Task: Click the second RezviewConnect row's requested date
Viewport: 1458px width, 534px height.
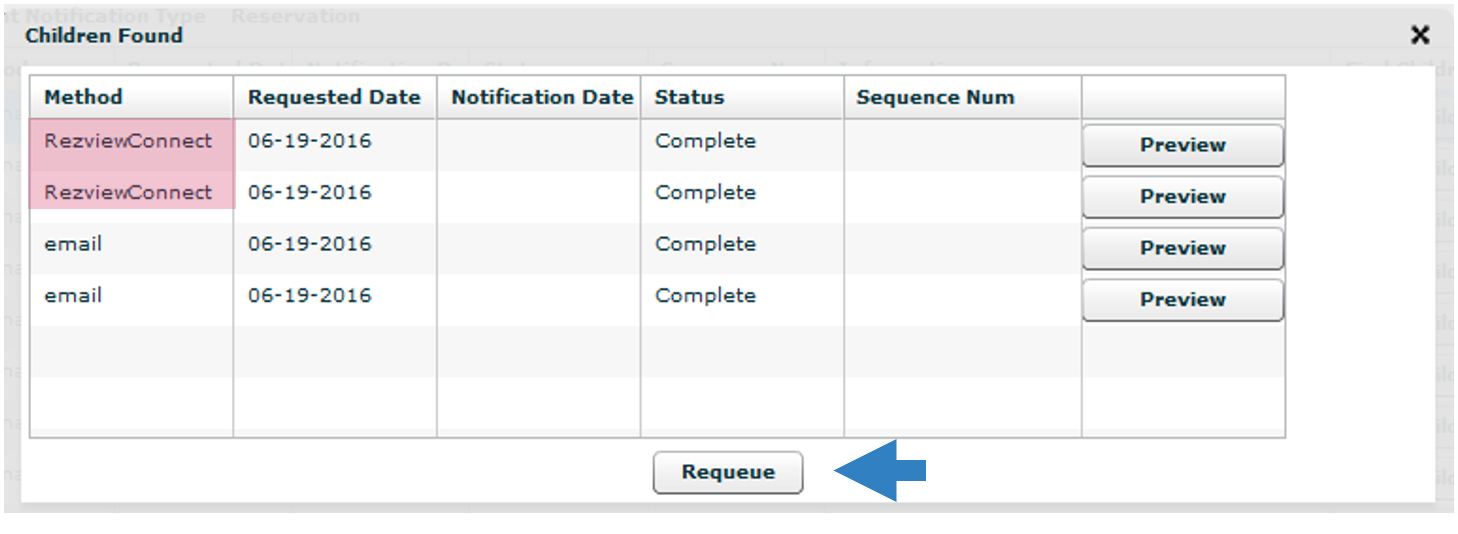Action: 310,192
